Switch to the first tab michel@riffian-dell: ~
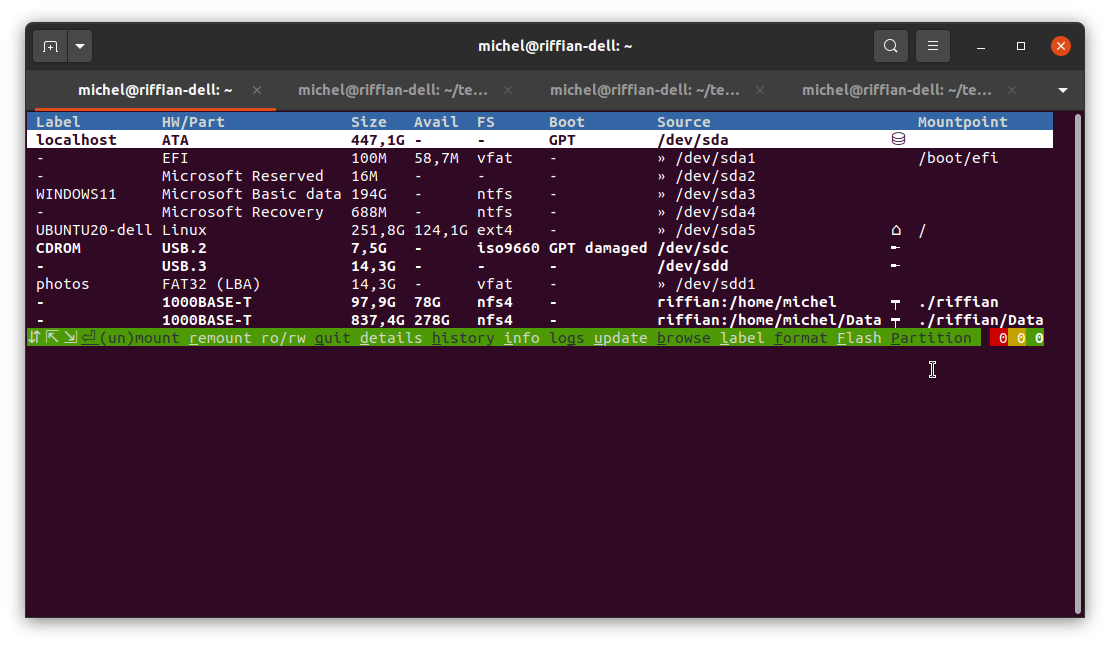The width and height of the screenshot is (1110, 646). [155, 90]
